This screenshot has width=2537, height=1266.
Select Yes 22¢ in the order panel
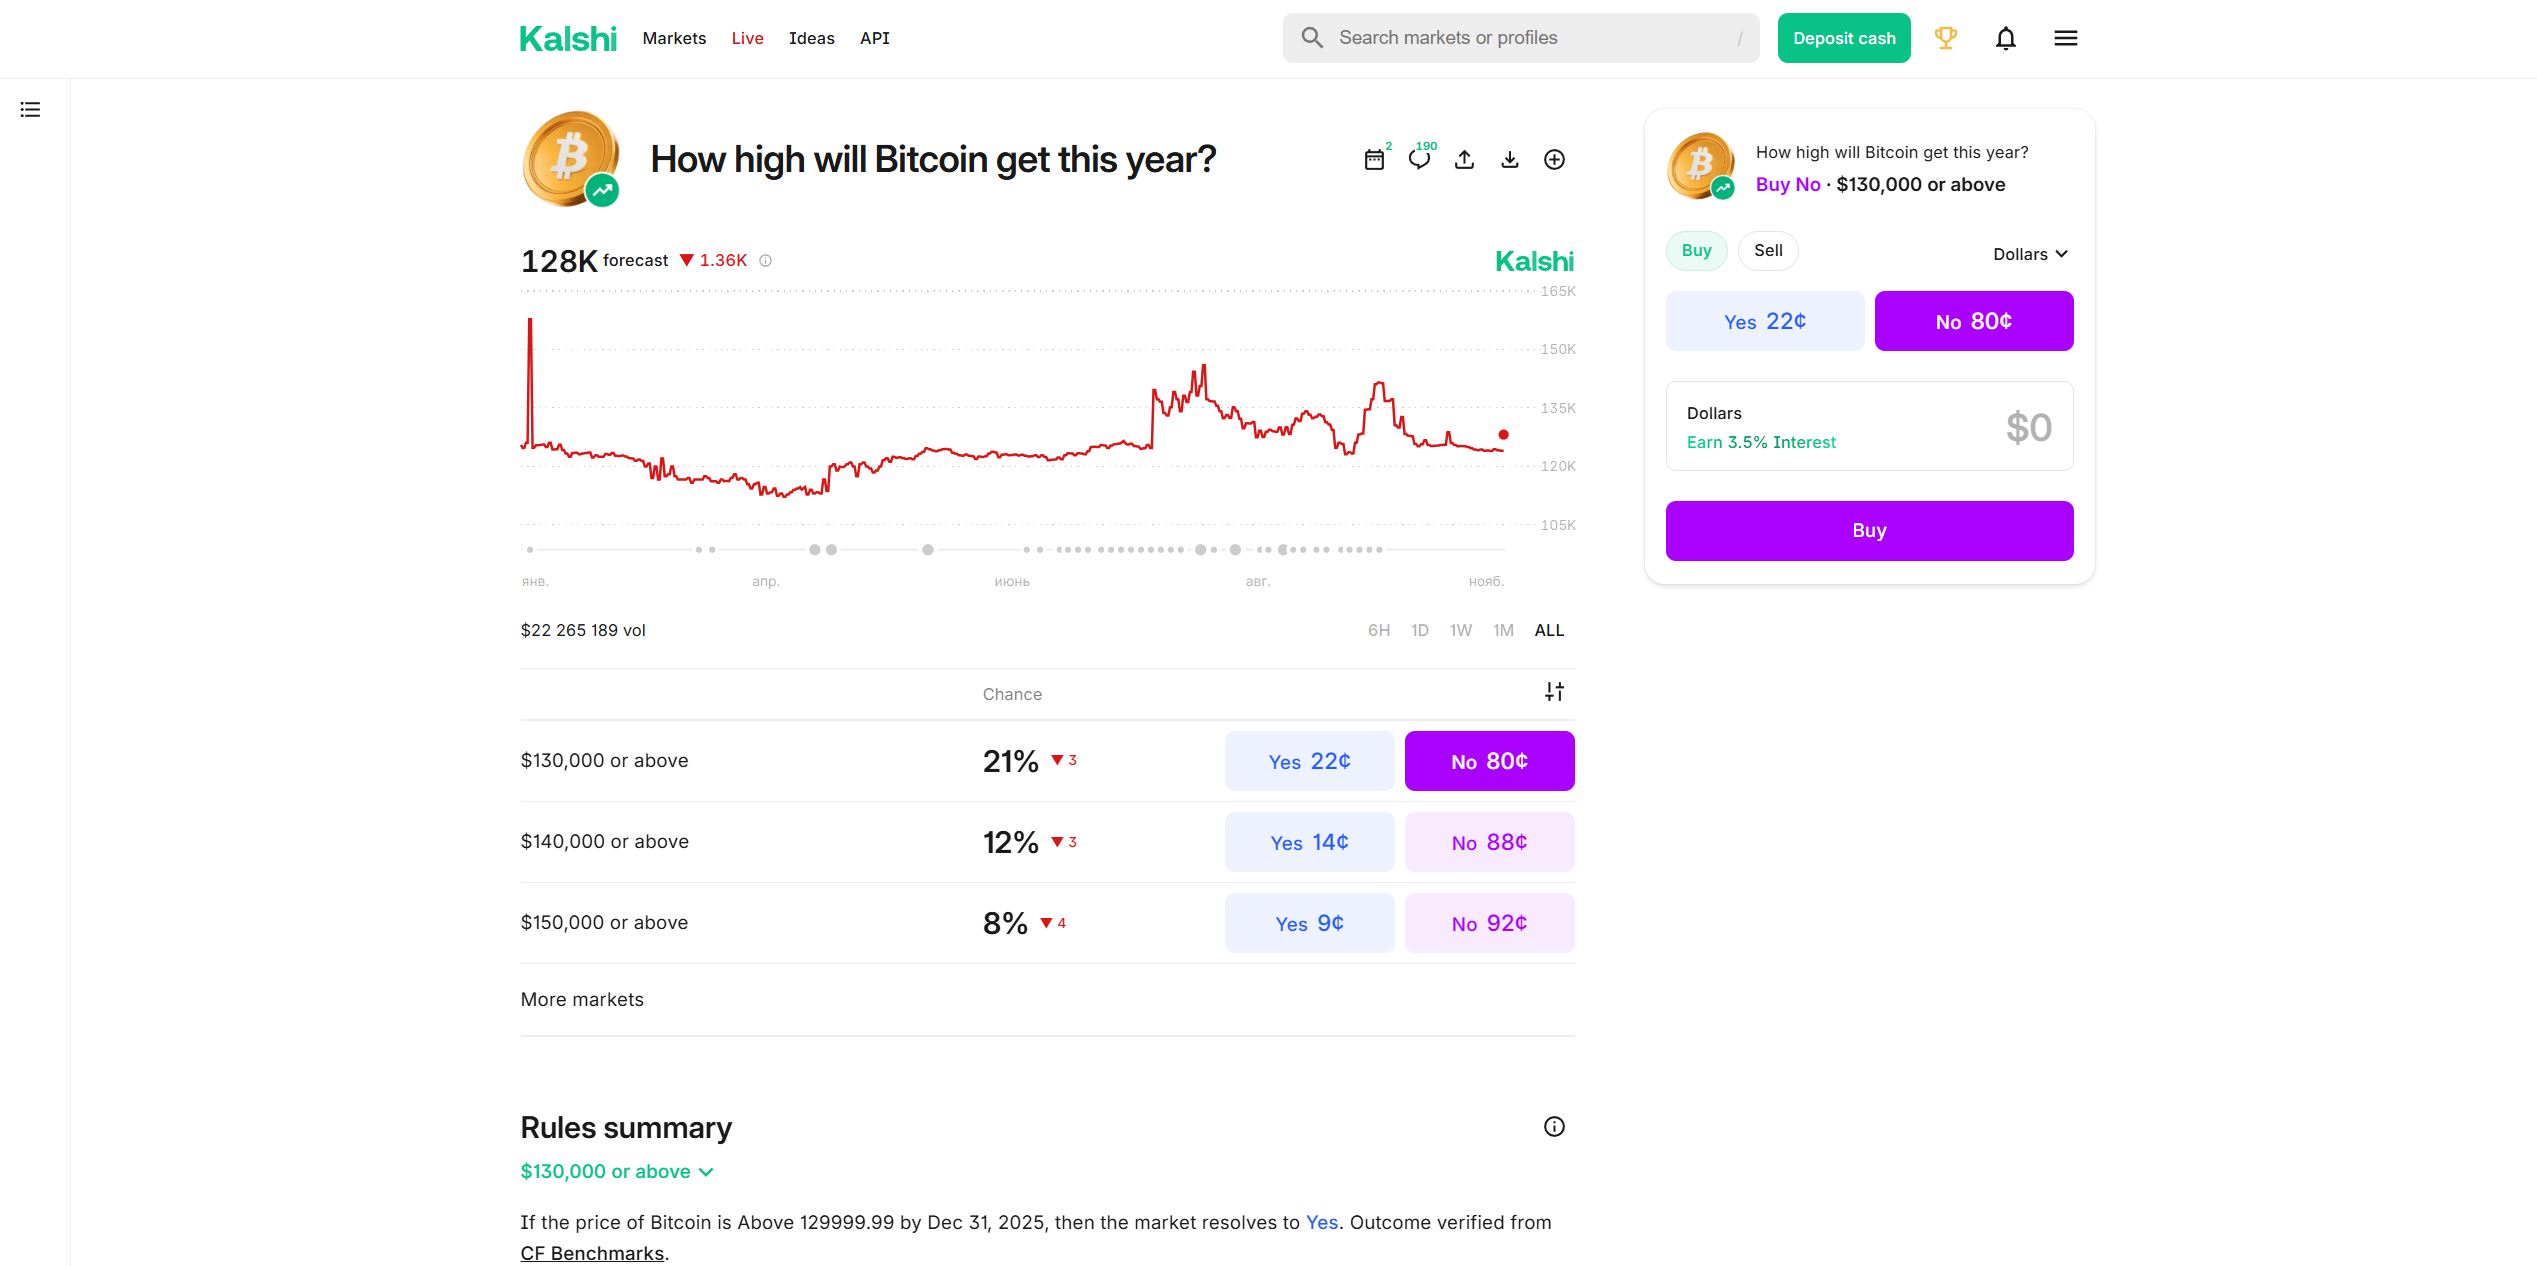click(x=1764, y=321)
